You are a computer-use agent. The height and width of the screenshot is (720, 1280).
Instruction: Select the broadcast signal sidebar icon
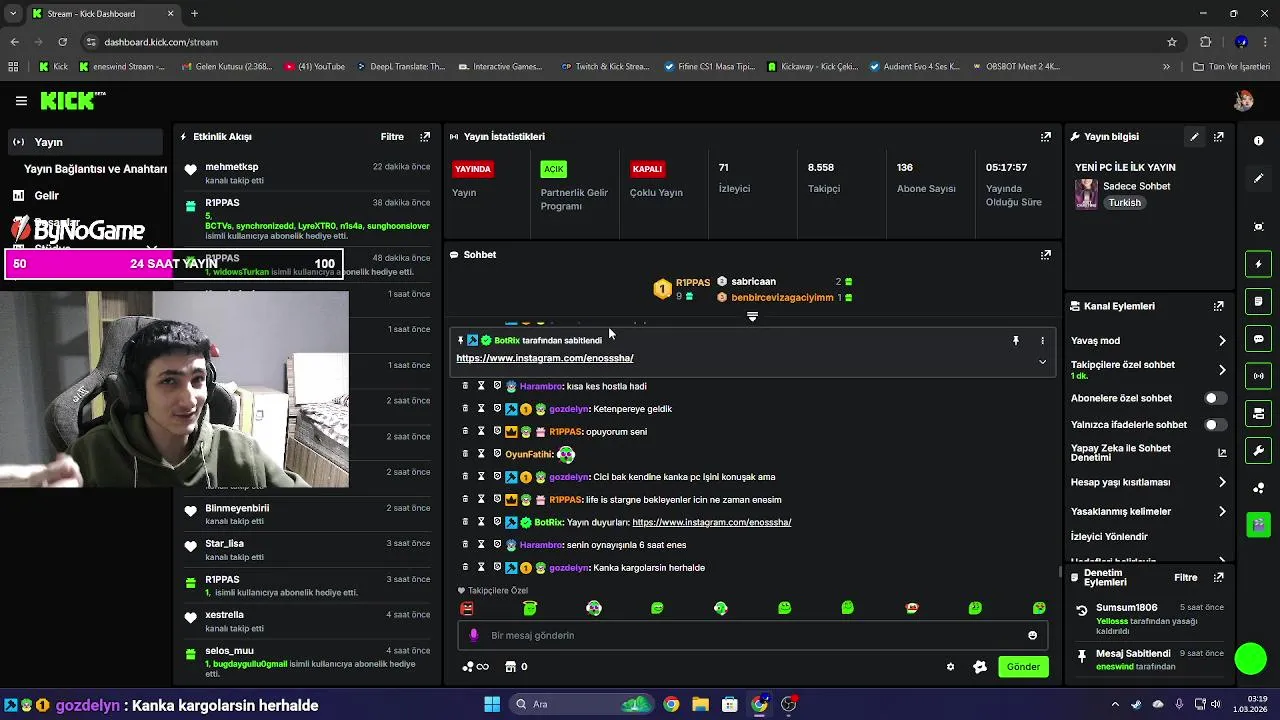point(1258,376)
